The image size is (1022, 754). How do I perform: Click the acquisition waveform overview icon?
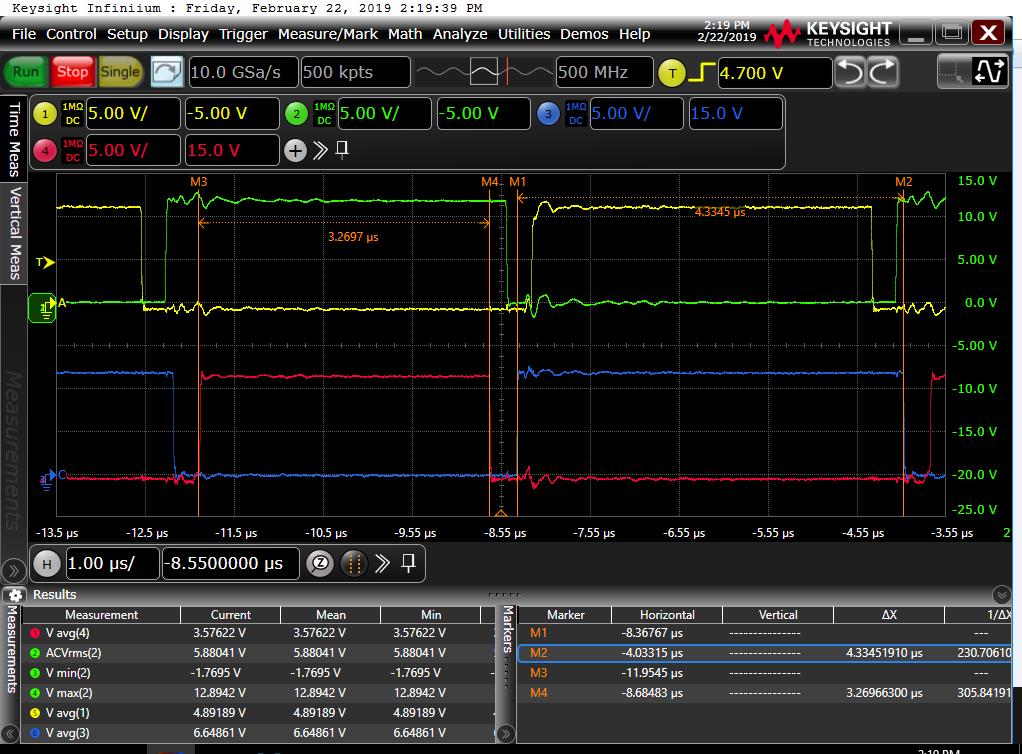tap(483, 72)
